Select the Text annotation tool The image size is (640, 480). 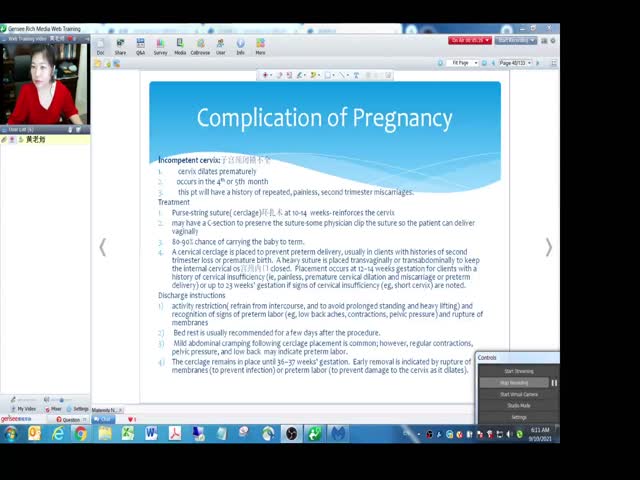point(356,75)
